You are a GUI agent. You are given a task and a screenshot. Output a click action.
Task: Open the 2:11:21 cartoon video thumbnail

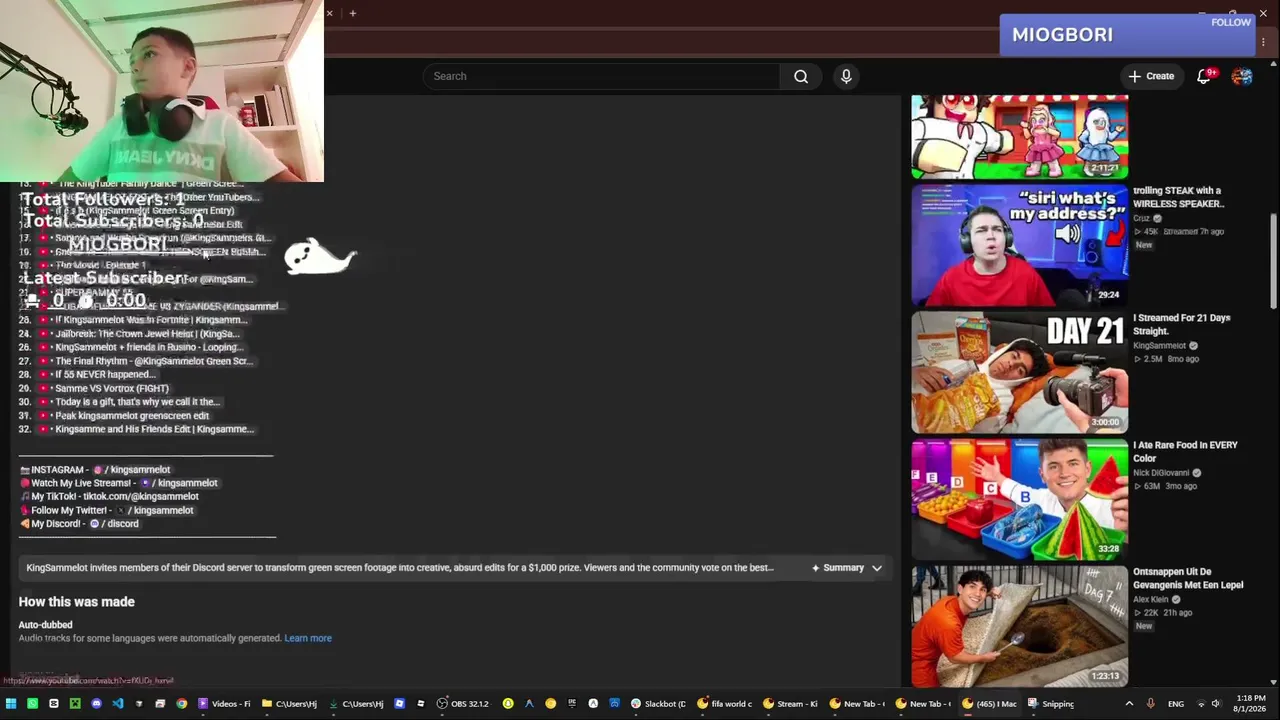pyautogui.click(x=1020, y=137)
